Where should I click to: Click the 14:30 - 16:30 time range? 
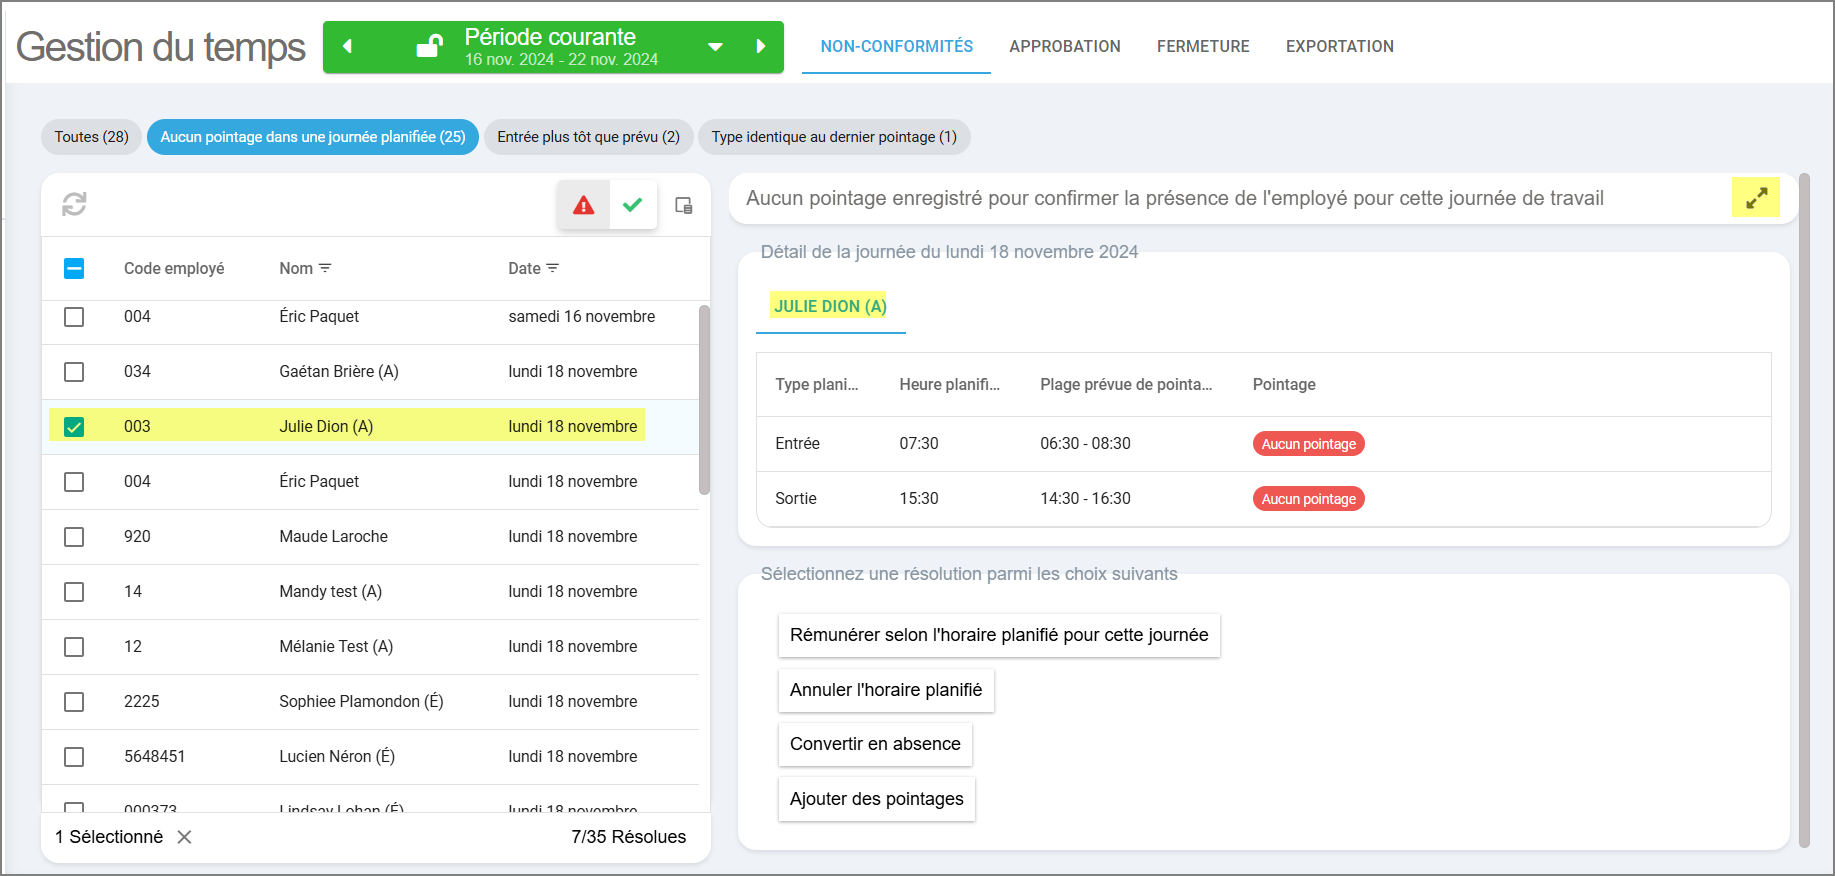pyautogui.click(x=1085, y=498)
